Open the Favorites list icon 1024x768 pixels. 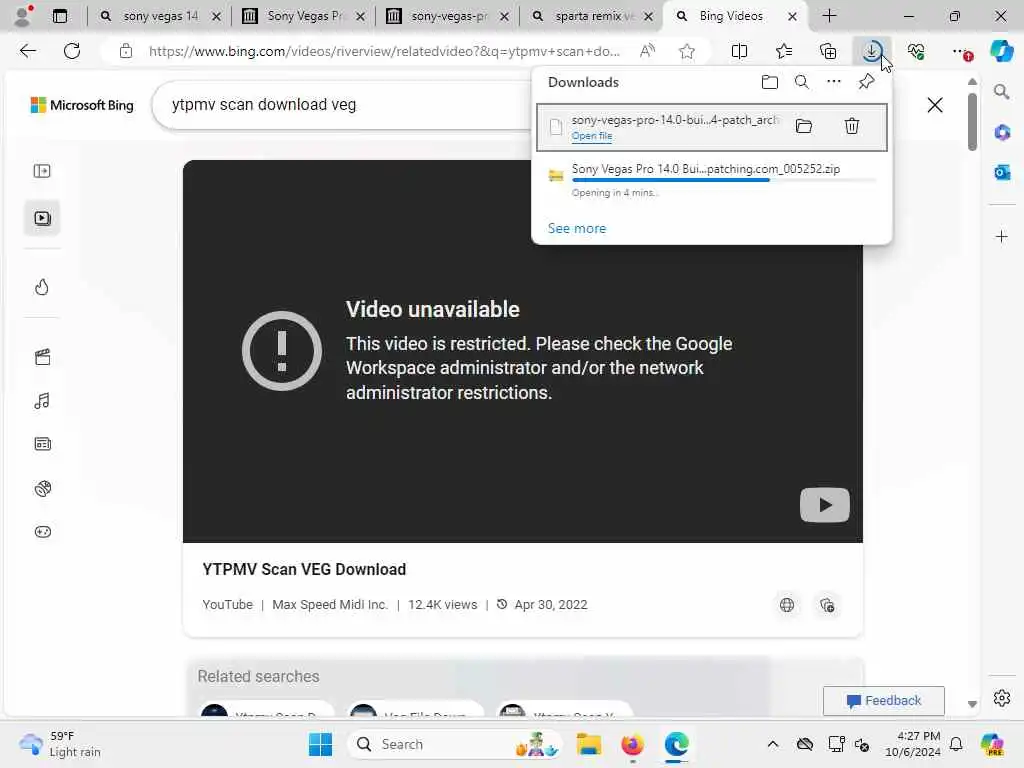coord(784,51)
